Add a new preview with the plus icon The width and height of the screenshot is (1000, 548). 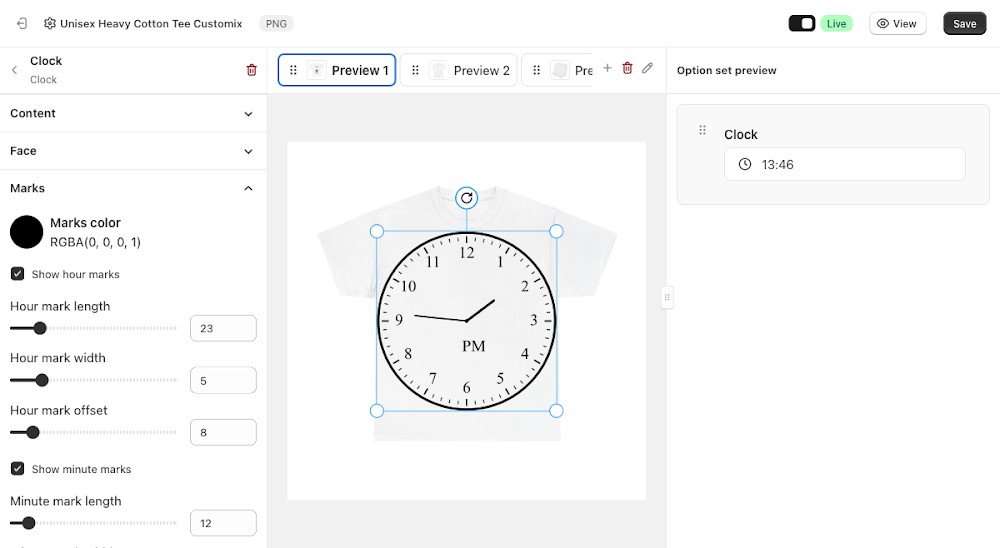coord(607,68)
